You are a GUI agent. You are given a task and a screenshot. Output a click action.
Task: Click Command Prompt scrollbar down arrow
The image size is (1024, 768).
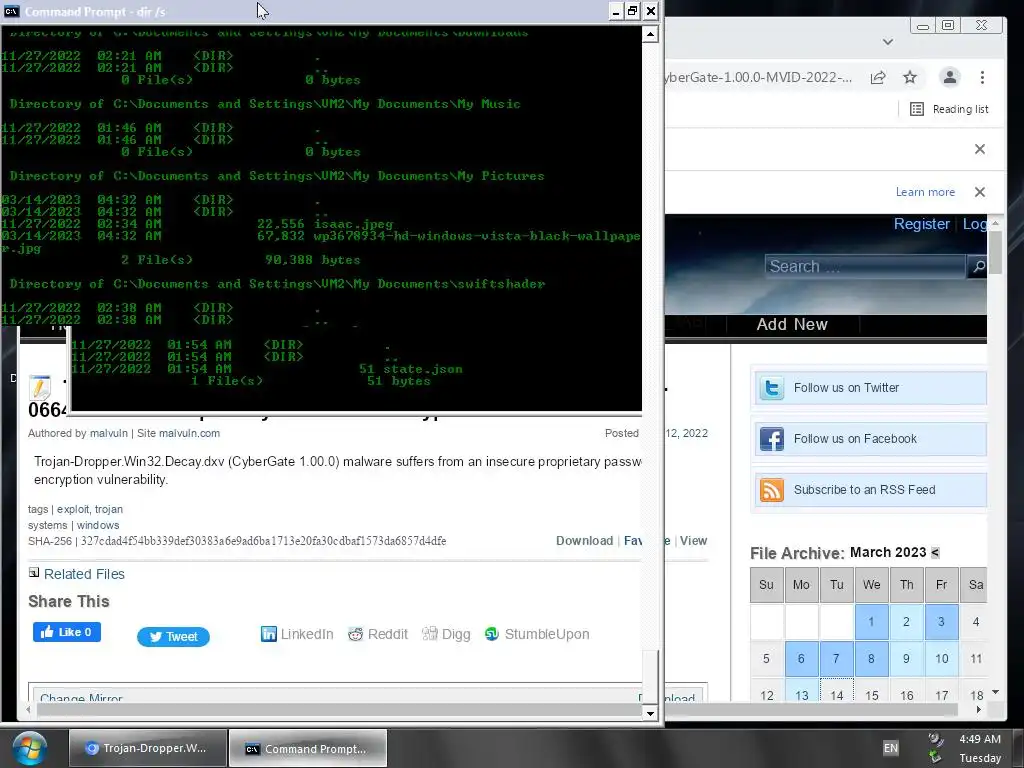650,713
